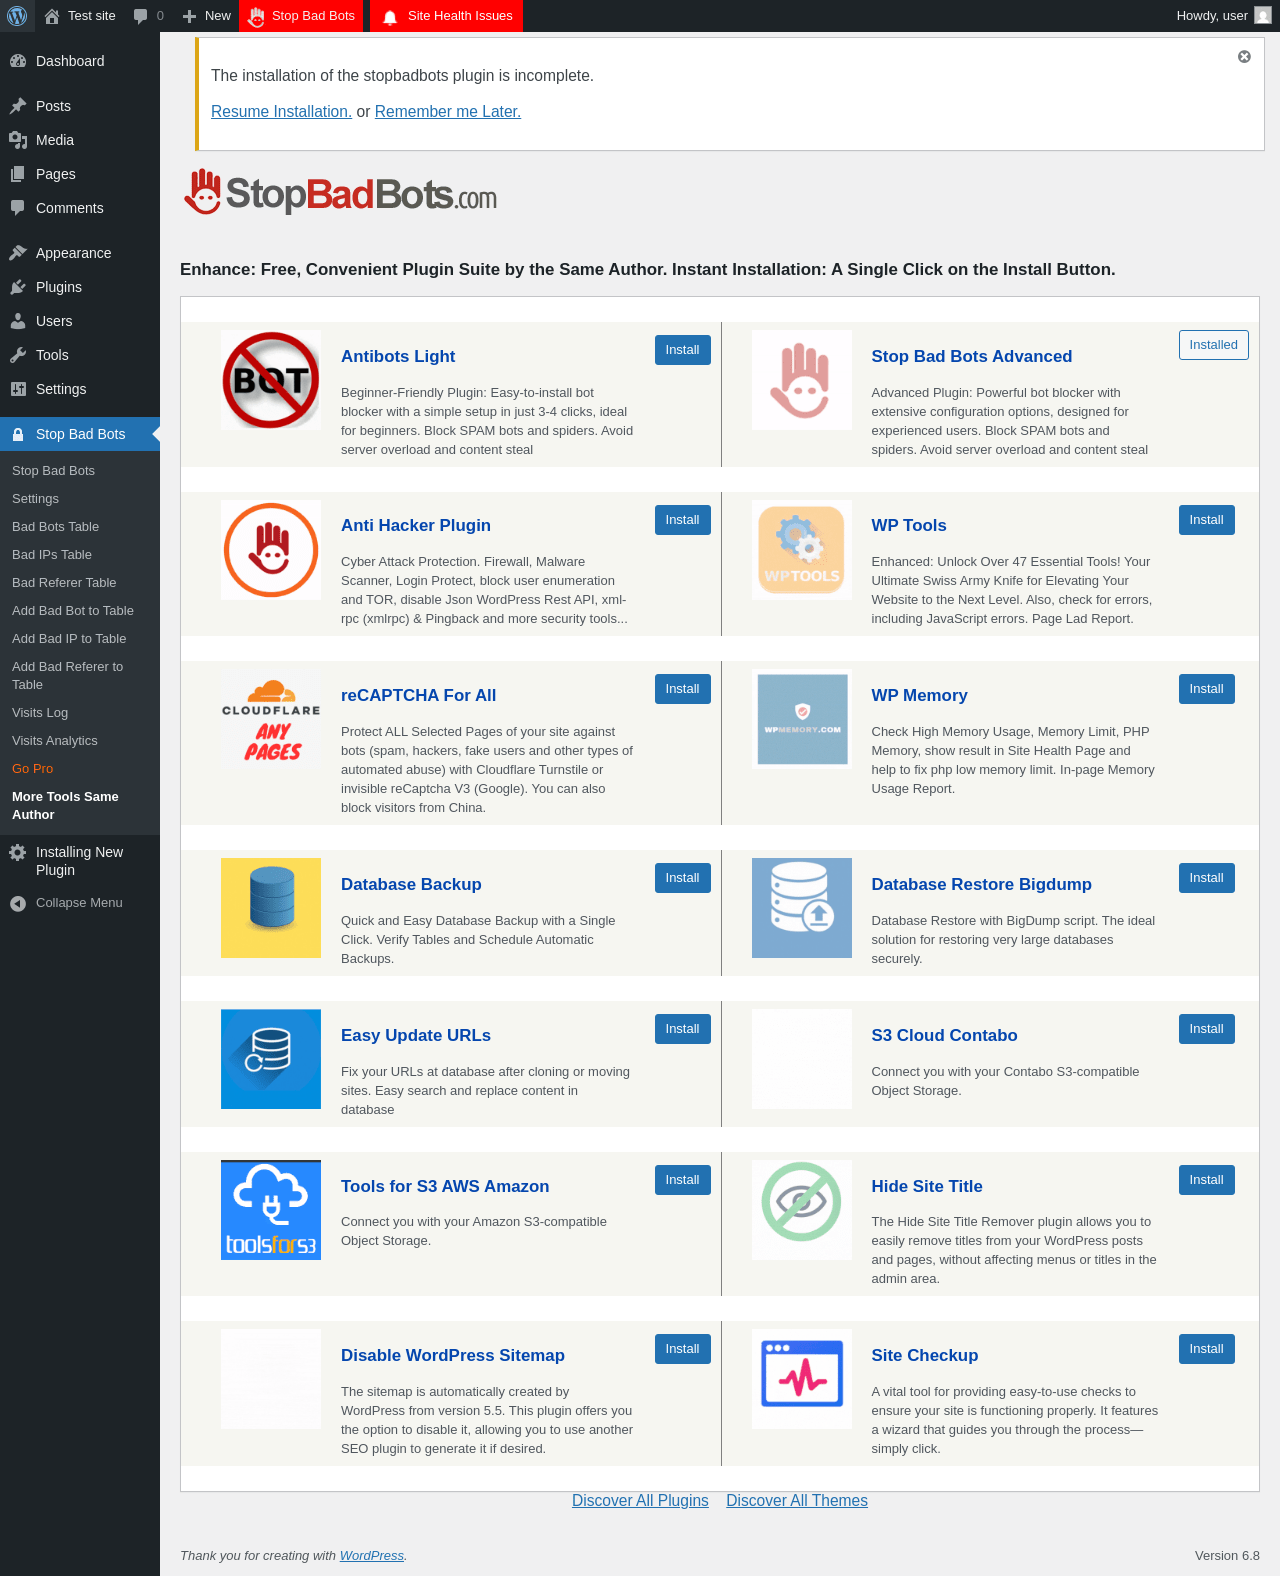Install Easy Update URLs
Image resolution: width=1280 pixels, height=1576 pixels.
(683, 1029)
